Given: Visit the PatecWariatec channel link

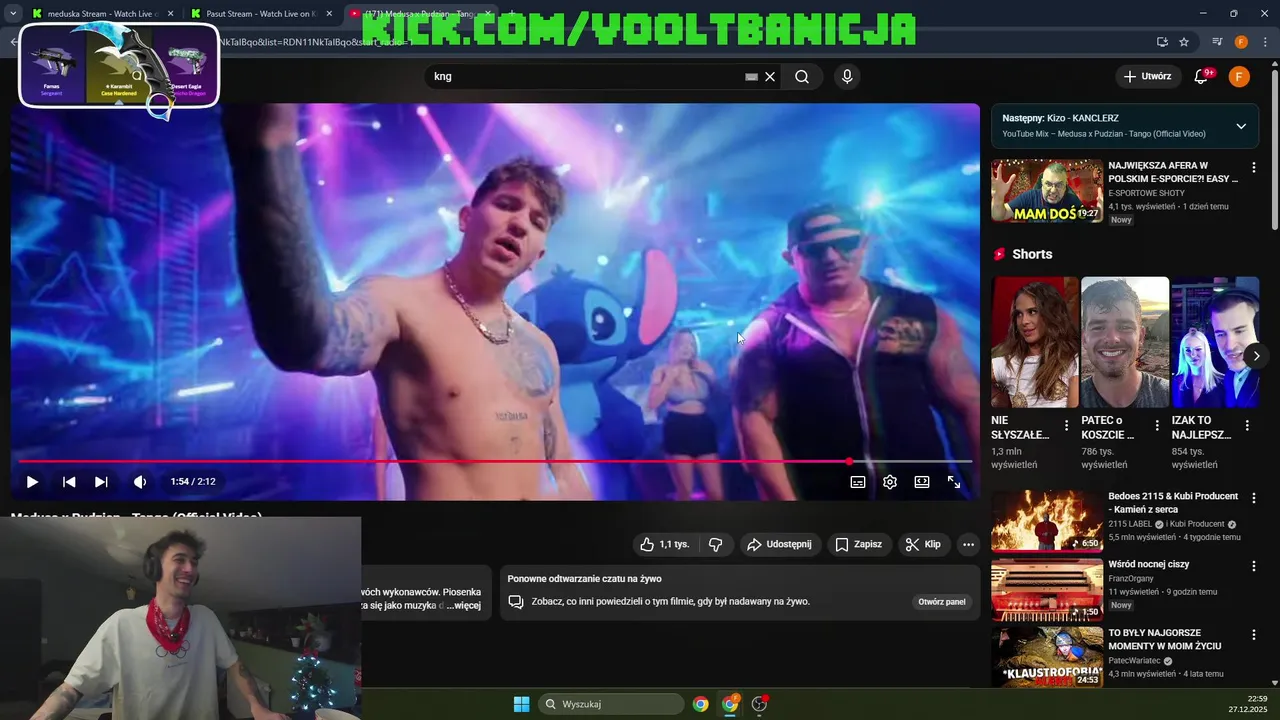Looking at the screenshot, I should pyautogui.click(x=1135, y=661).
